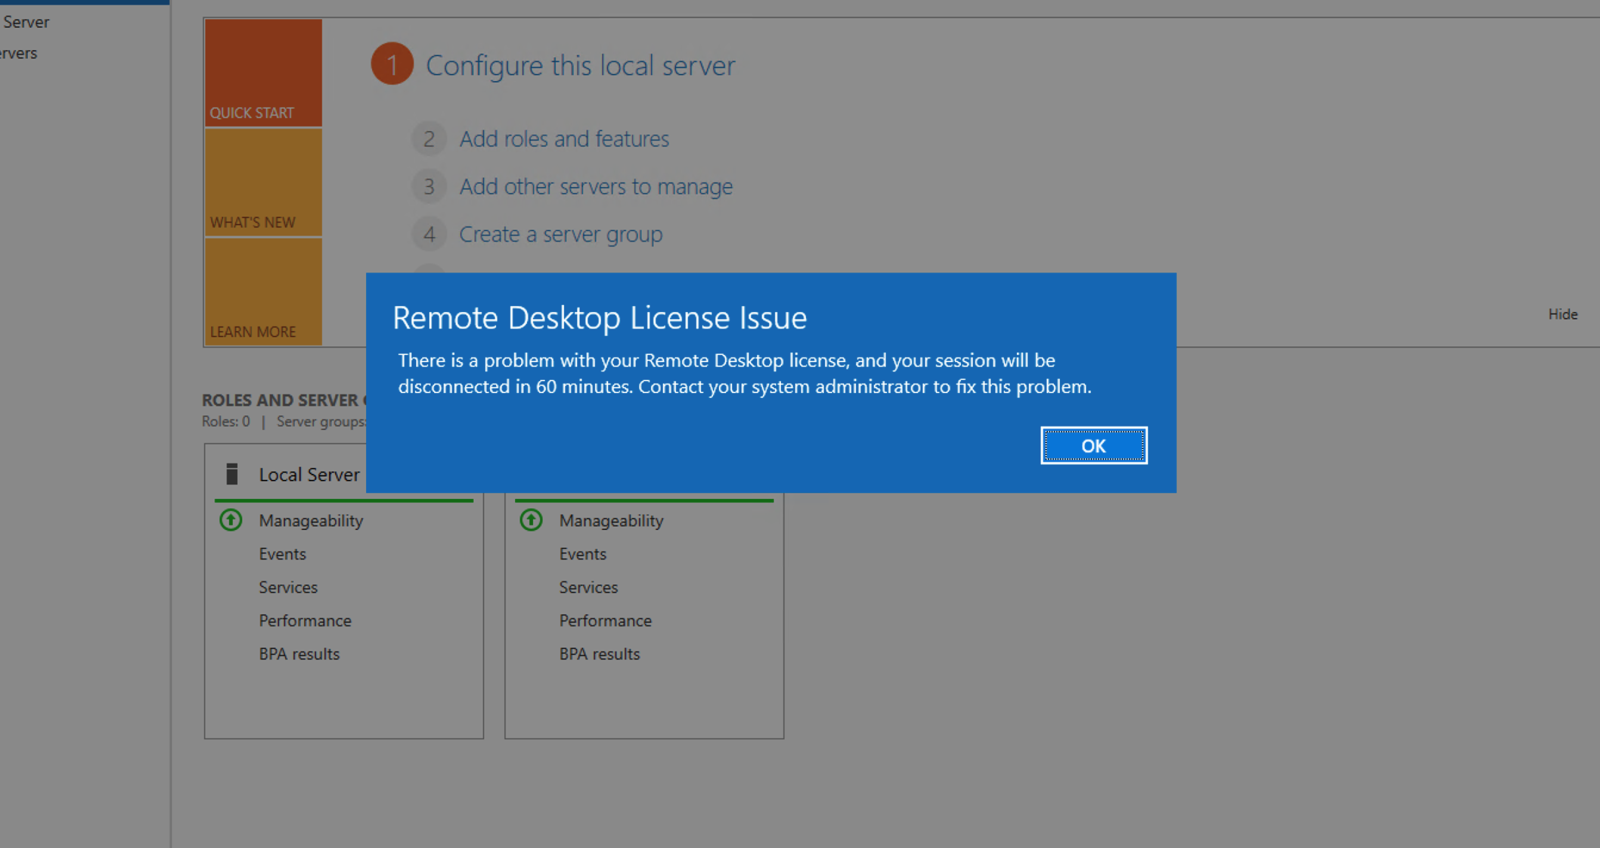Open BPA results in Local Server tile
This screenshot has width=1600, height=848.
point(299,654)
